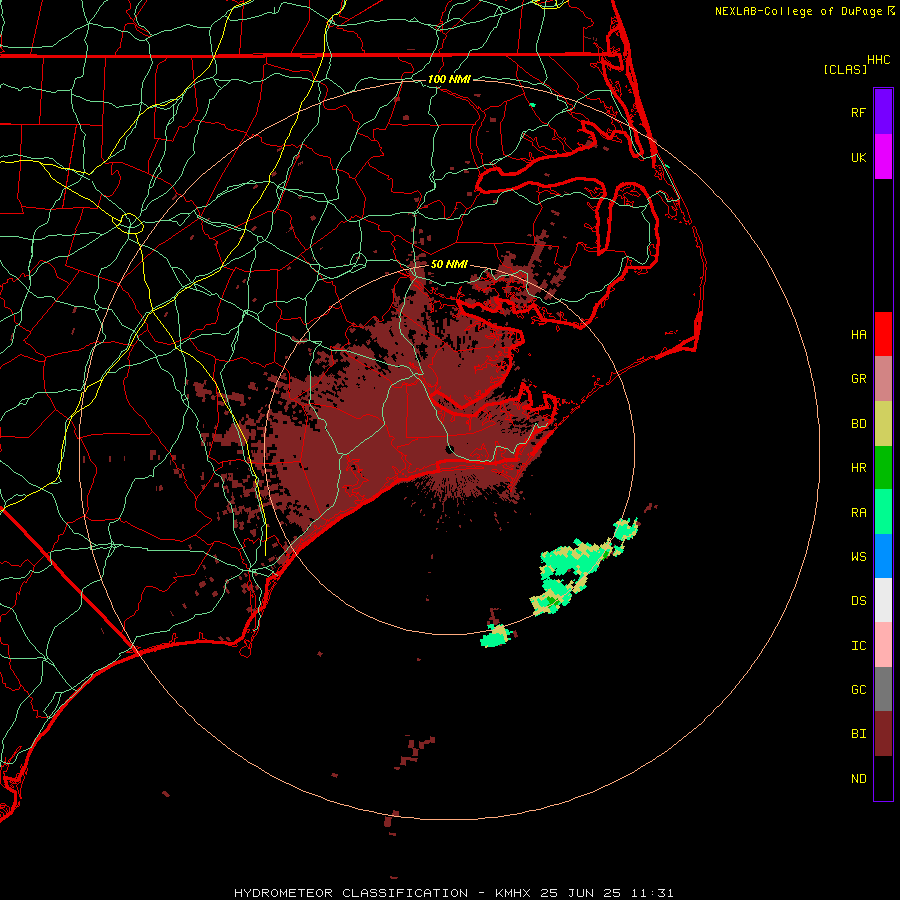Click the "NEXLAB-College of DuPage" title text
900x900 pixels.
tap(799, 11)
